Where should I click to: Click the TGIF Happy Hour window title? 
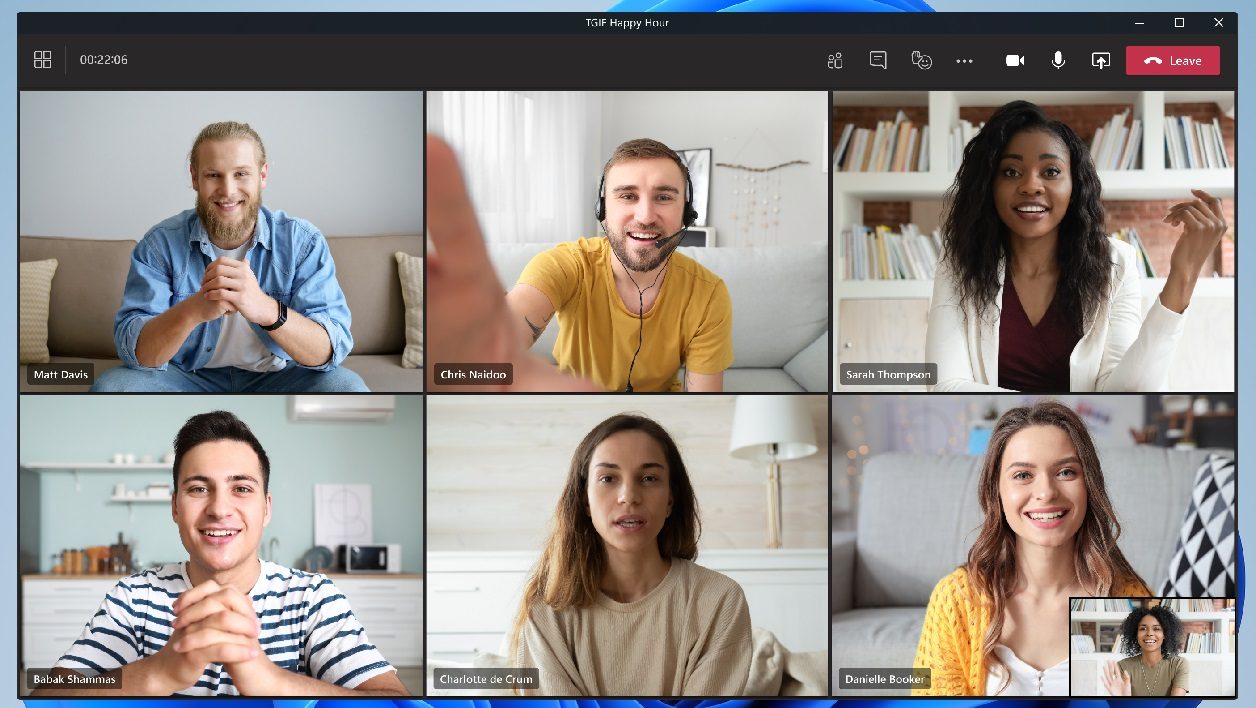[x=627, y=22]
